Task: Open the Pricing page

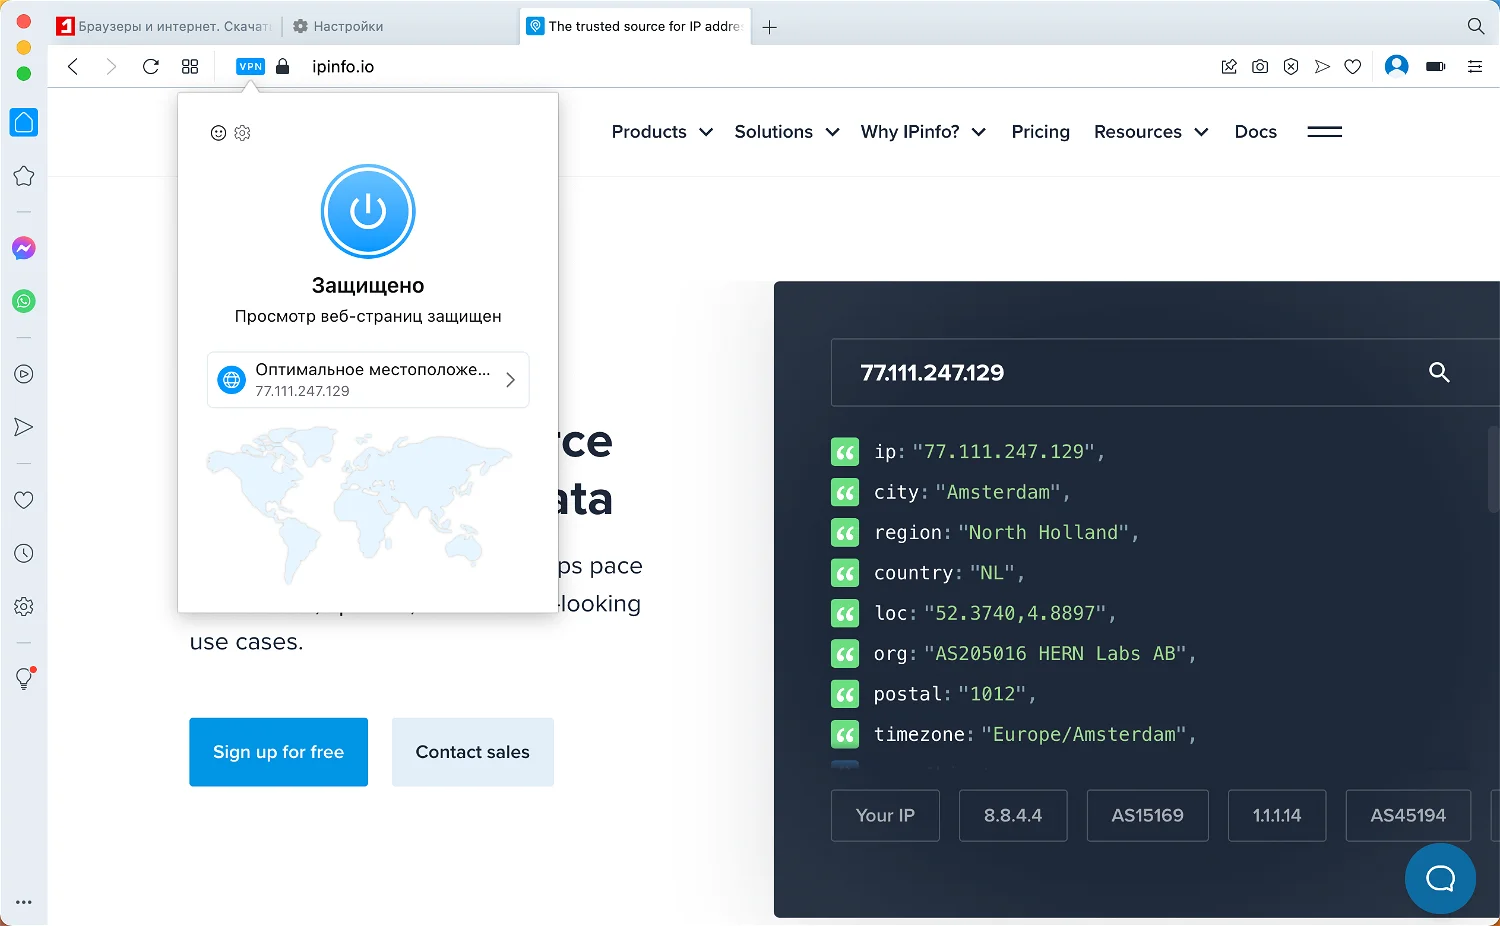Action: 1040,132
